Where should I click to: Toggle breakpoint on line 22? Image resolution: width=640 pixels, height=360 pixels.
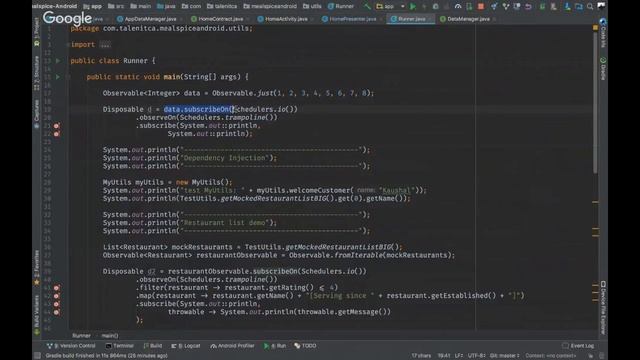[57, 133]
